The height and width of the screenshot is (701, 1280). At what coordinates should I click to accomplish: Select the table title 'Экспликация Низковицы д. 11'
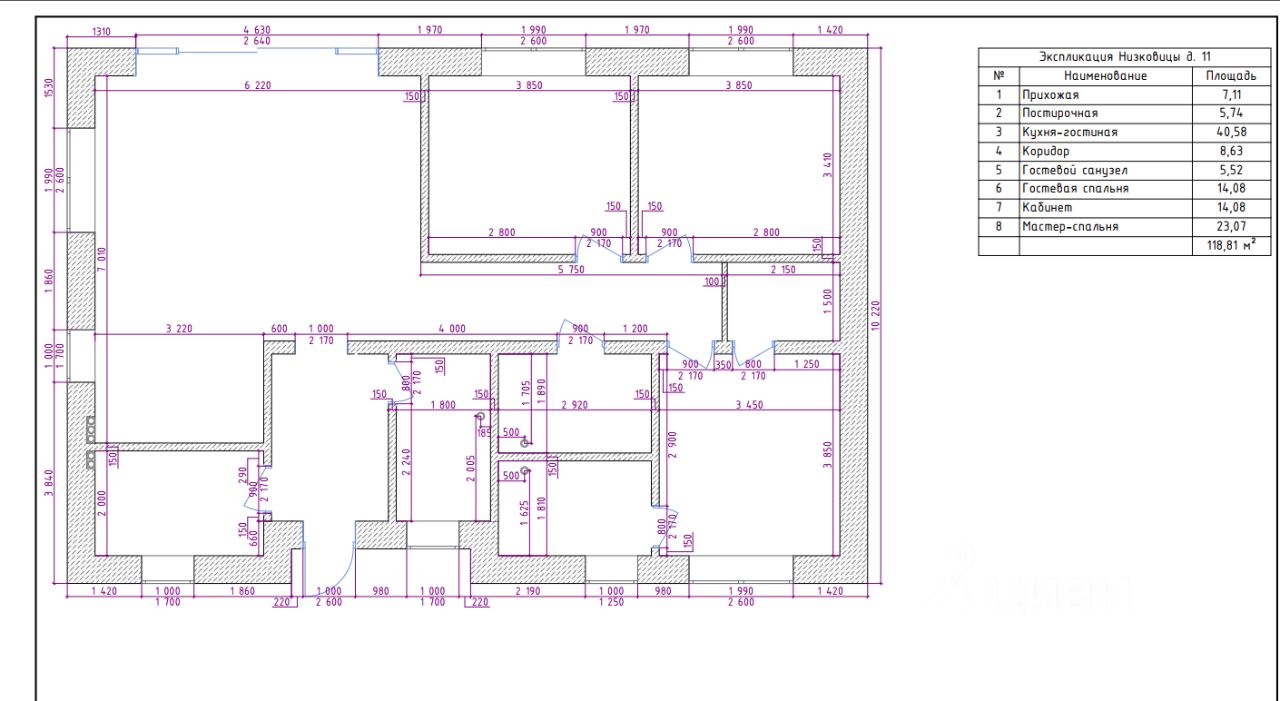(x=1125, y=58)
